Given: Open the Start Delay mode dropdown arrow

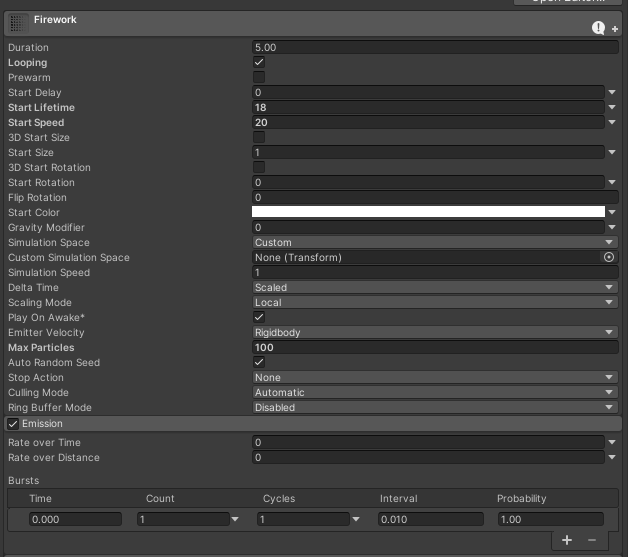Looking at the screenshot, I should coord(612,92).
